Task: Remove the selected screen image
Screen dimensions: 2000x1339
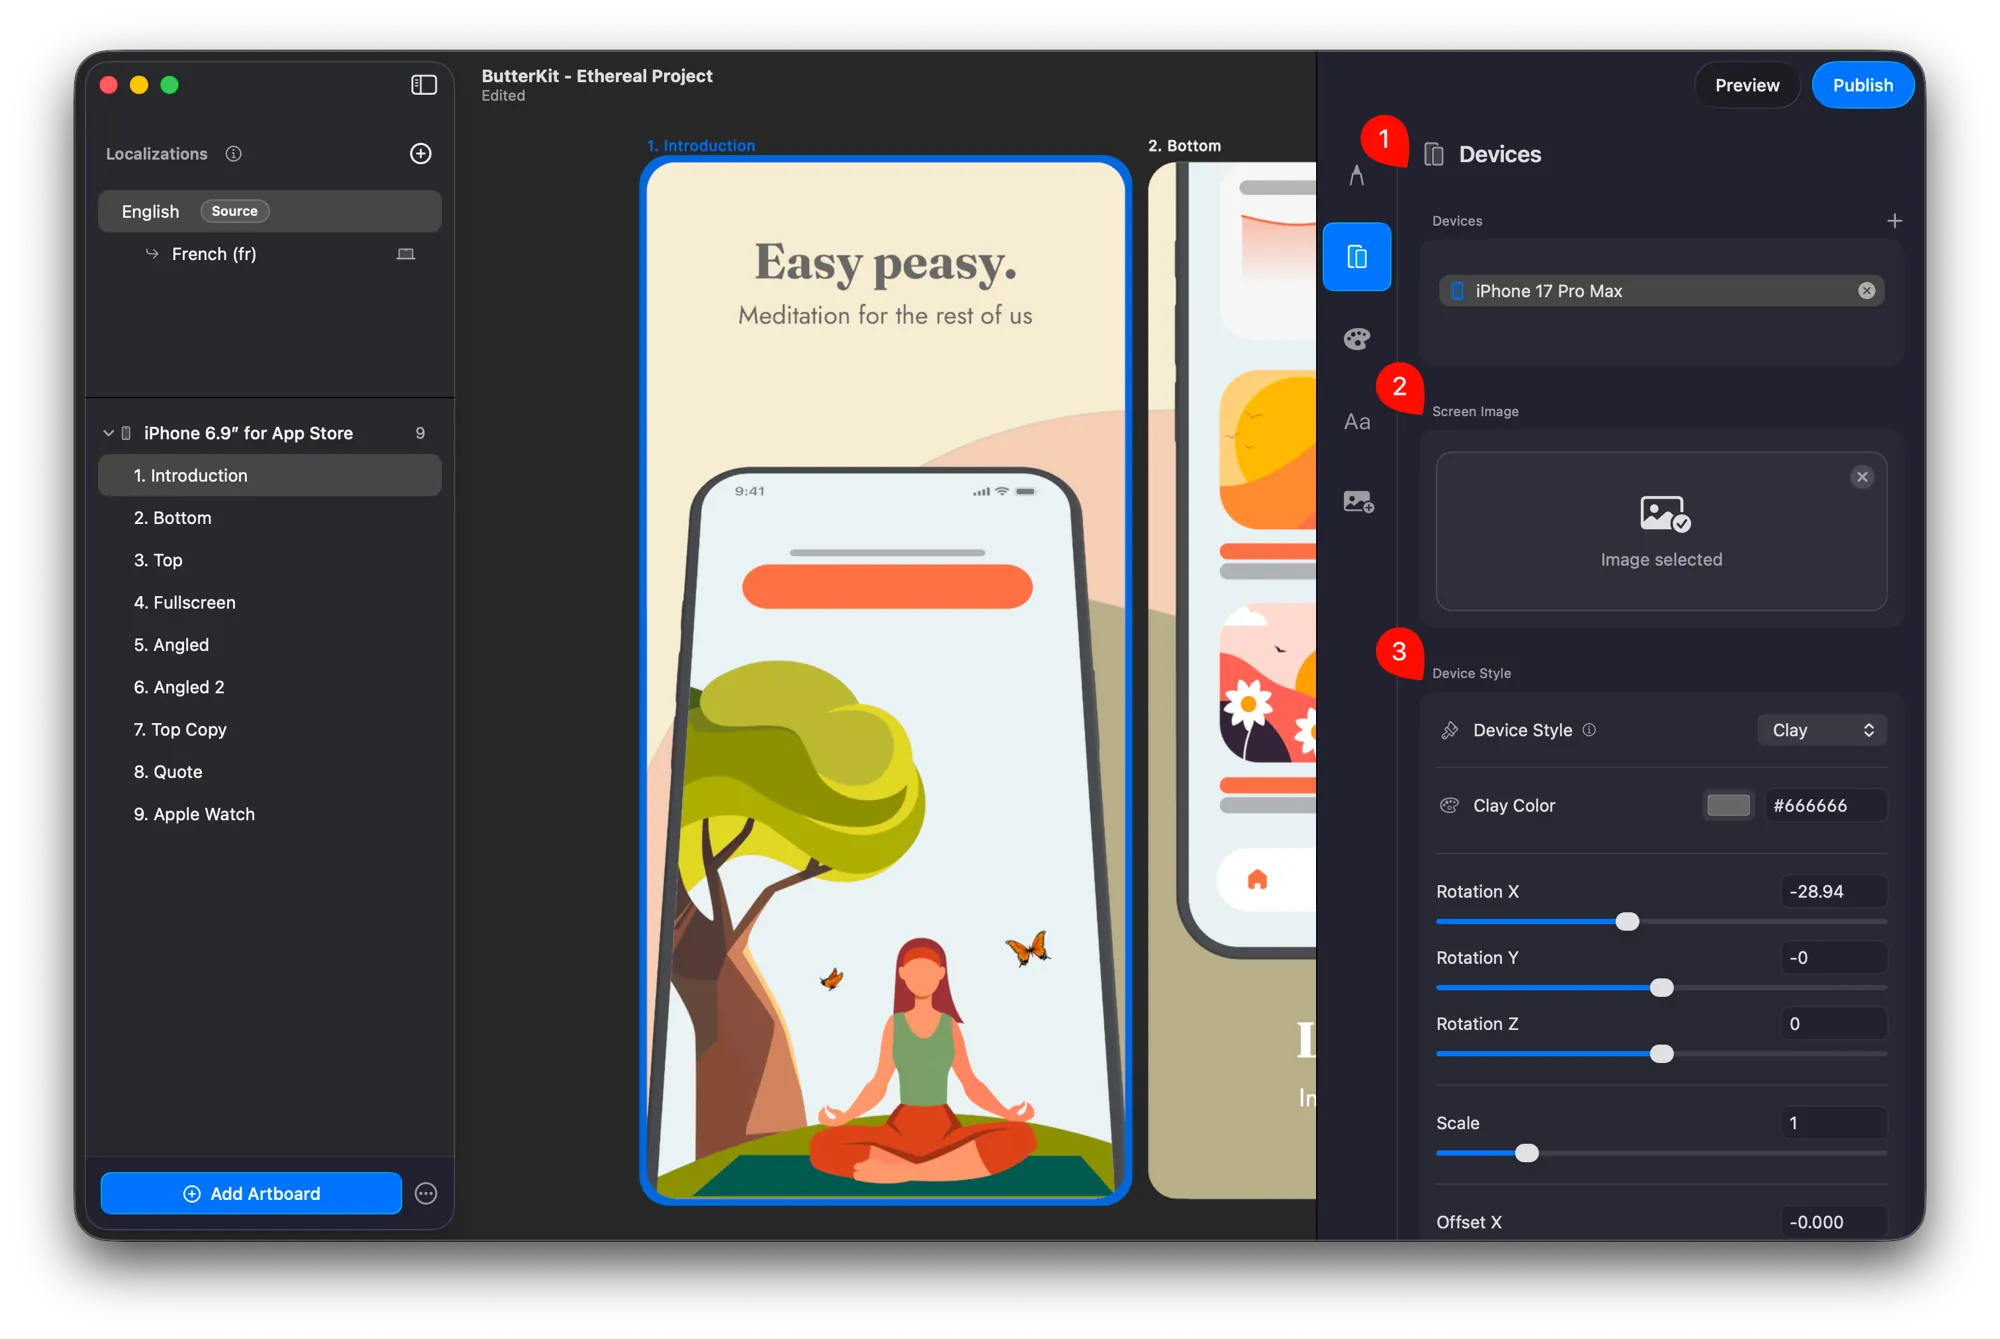Action: (x=1861, y=477)
